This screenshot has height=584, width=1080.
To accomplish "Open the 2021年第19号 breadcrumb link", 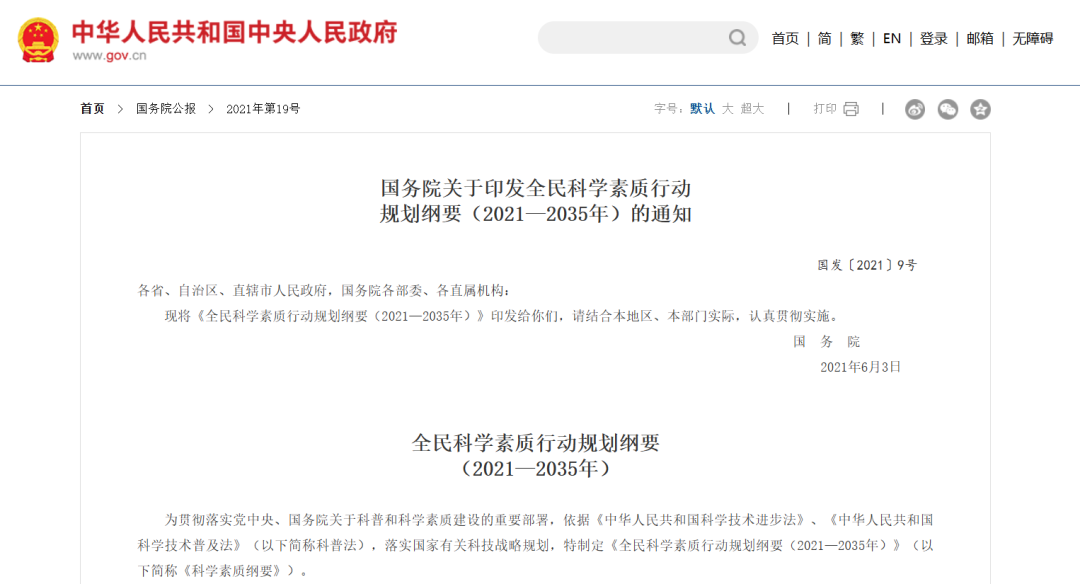I will pos(263,109).
